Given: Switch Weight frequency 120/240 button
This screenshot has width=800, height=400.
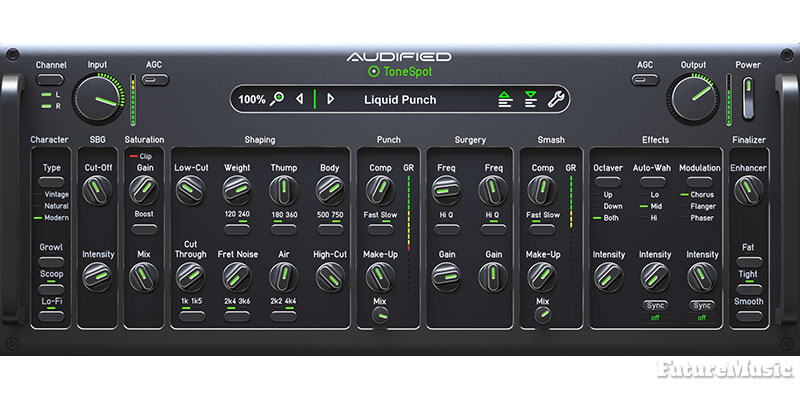Looking at the screenshot, I should pos(237,229).
